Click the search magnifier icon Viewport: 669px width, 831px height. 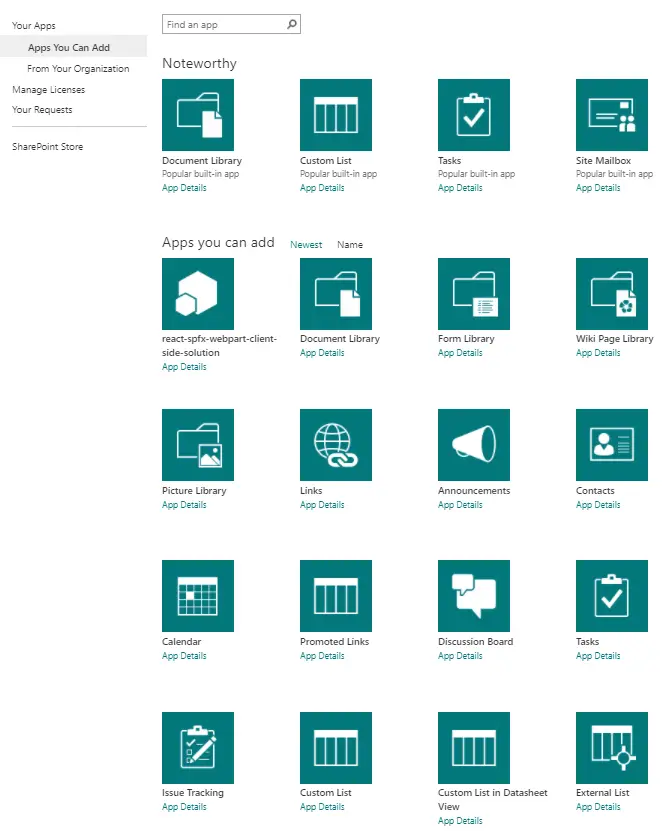[x=292, y=24]
